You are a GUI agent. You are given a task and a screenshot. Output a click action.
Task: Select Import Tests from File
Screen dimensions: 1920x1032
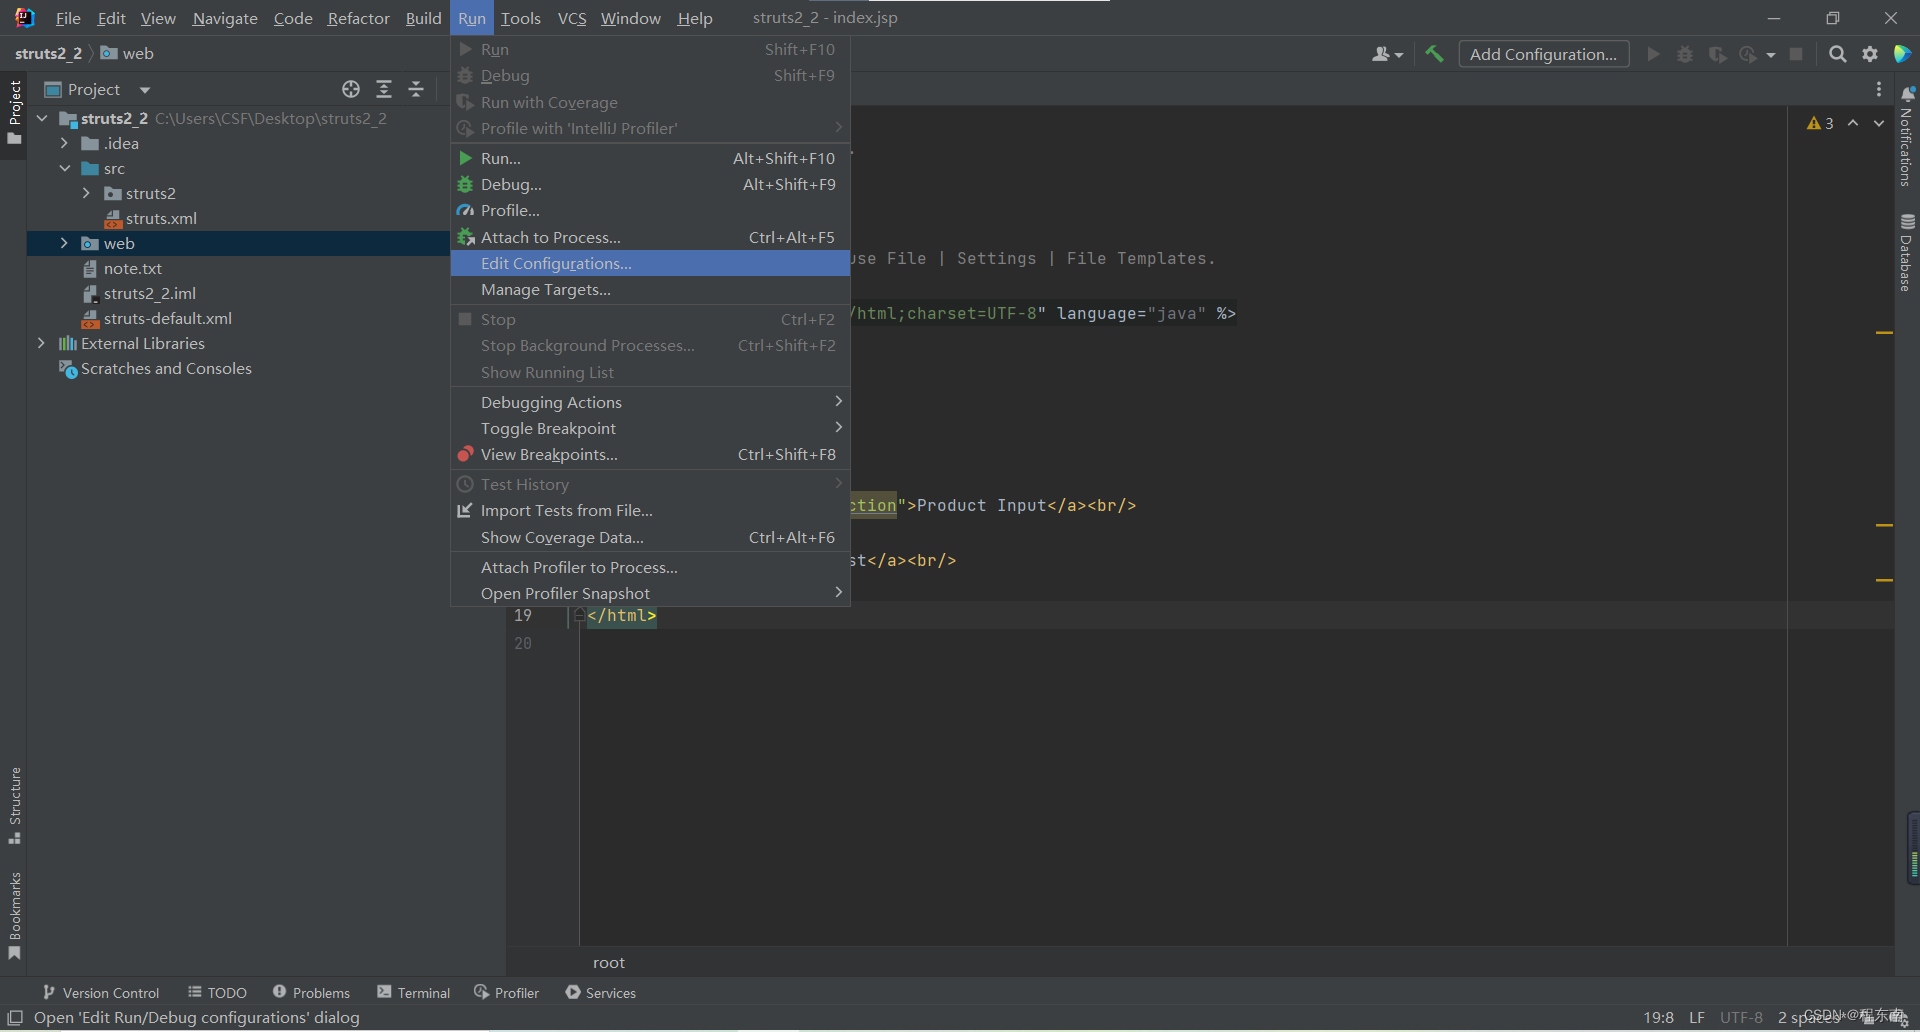tap(650, 510)
